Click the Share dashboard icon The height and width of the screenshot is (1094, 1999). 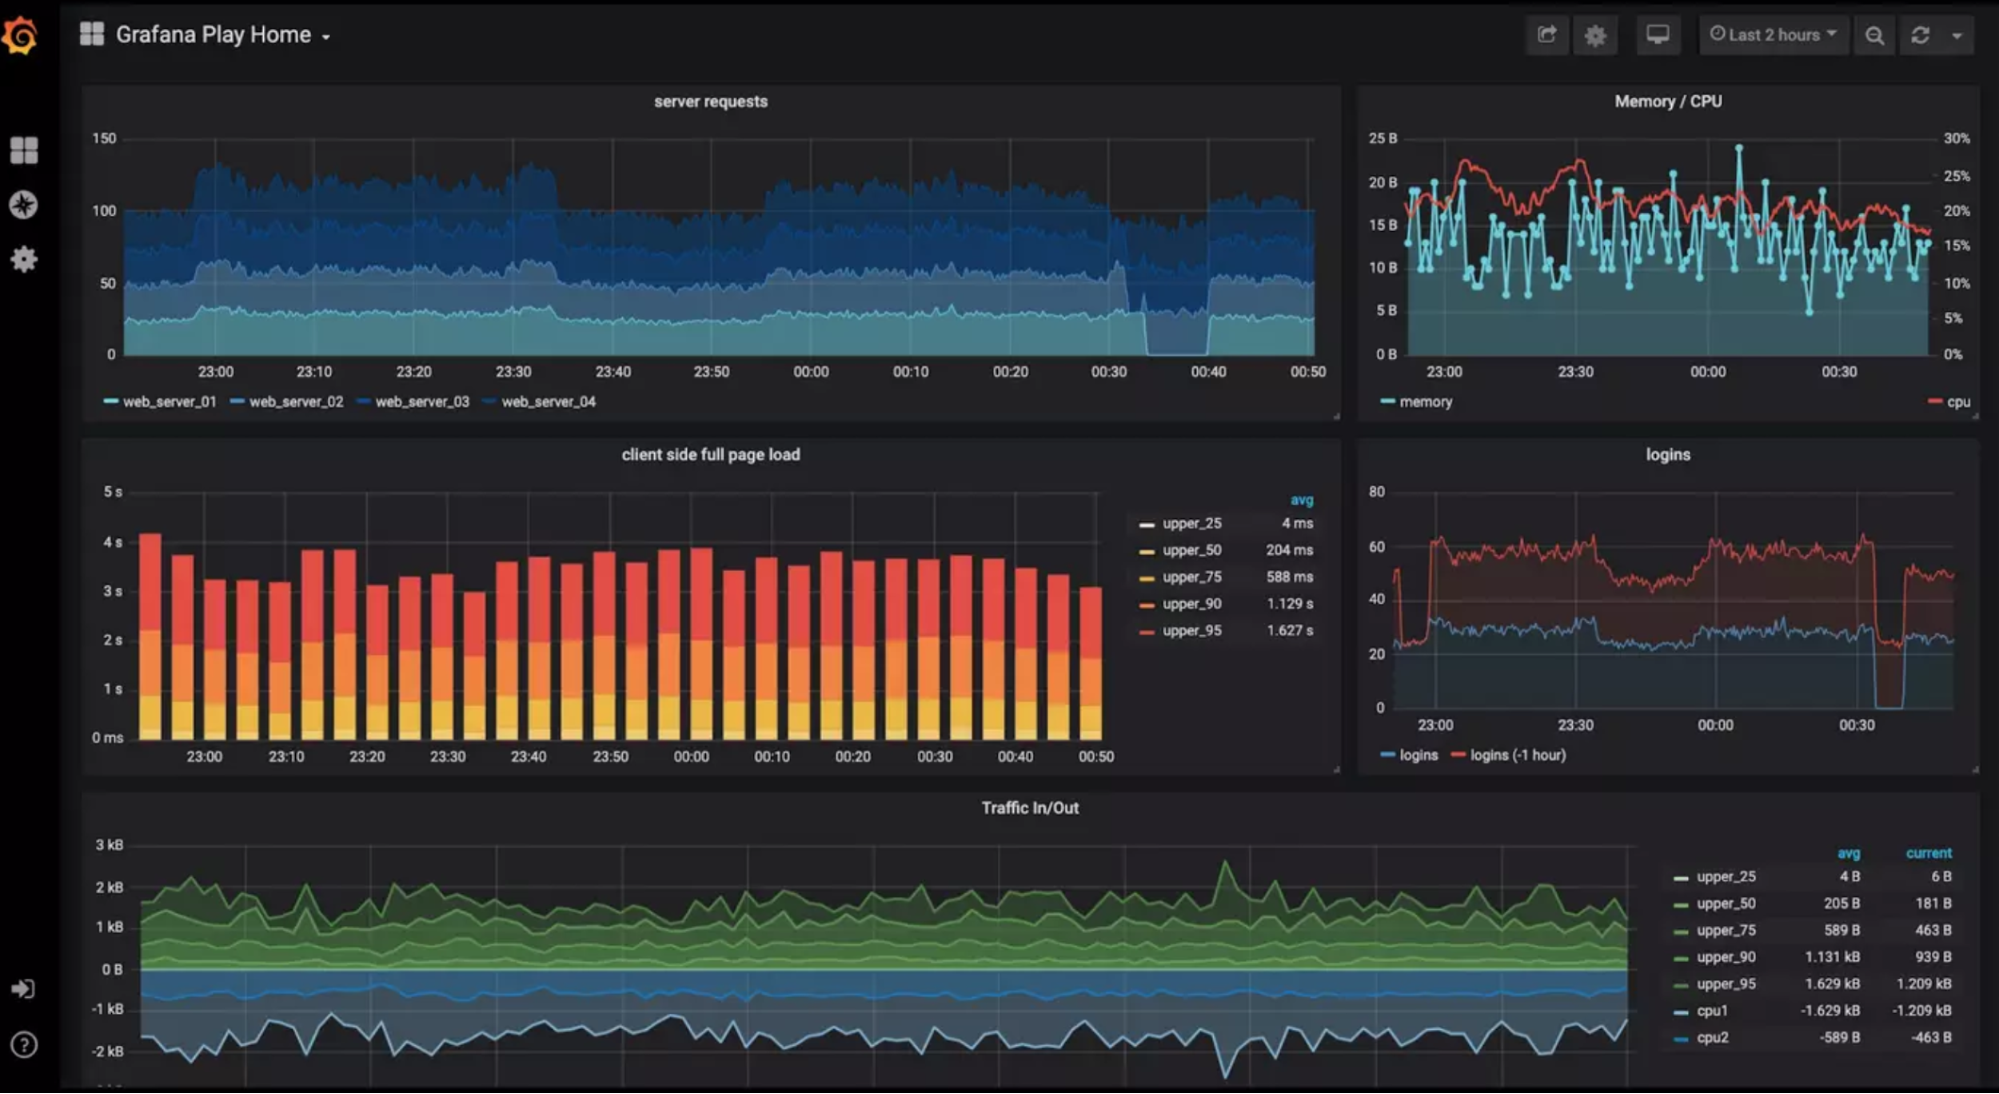(1547, 35)
